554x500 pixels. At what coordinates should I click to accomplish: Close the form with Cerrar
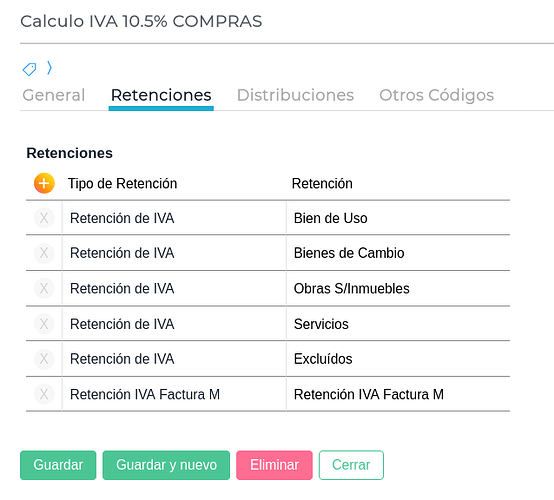[351, 465]
